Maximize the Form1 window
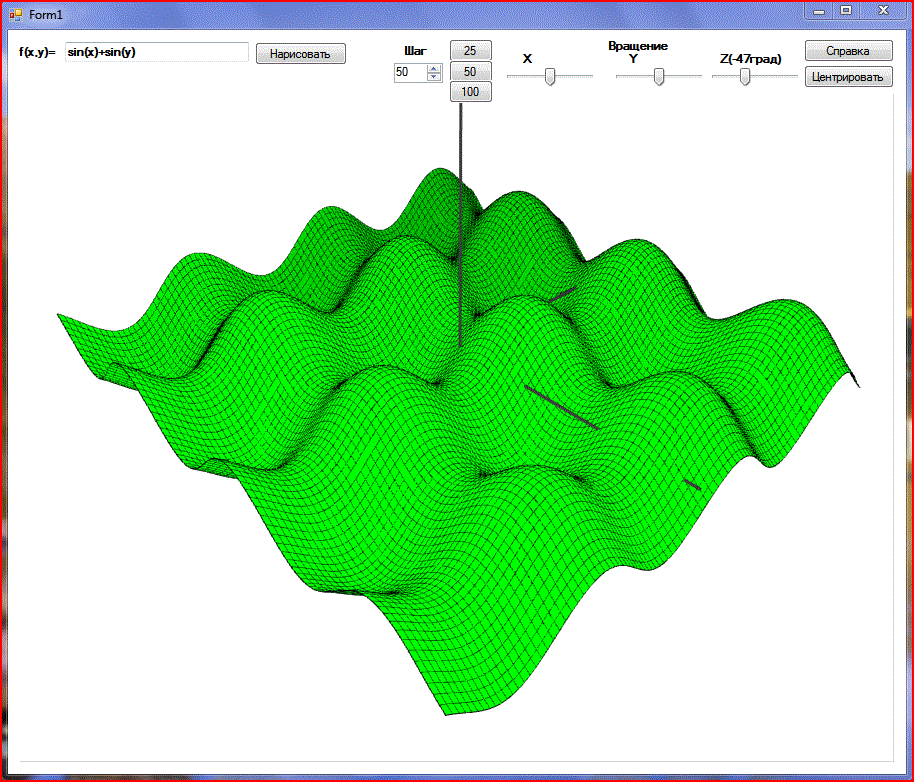 pos(846,10)
